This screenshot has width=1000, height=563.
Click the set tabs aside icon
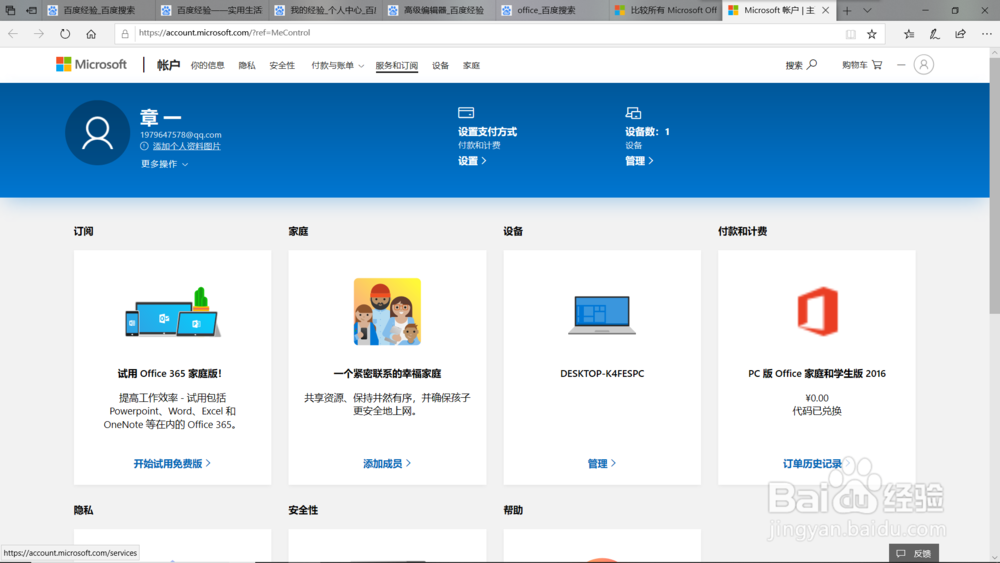pyautogui.click(x=31, y=10)
